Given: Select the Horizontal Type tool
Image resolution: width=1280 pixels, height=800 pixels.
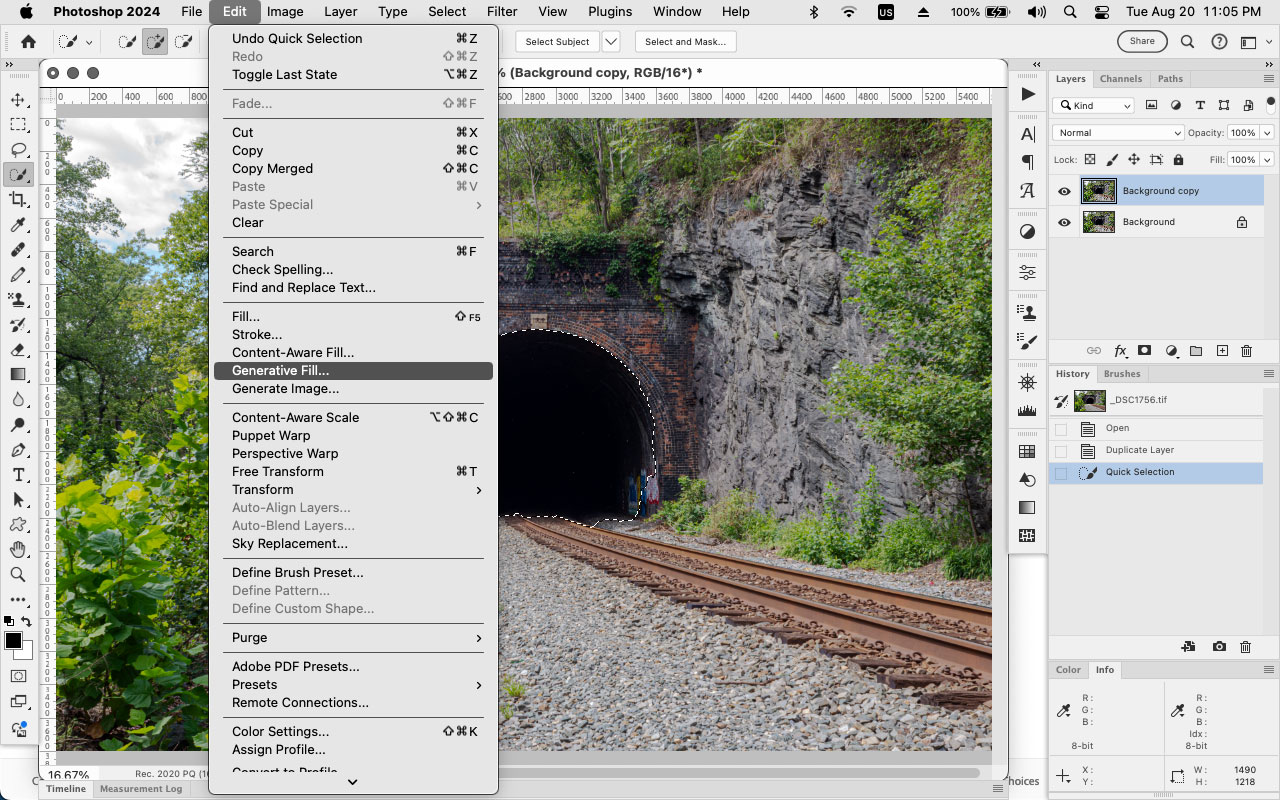Looking at the screenshot, I should click(17, 475).
